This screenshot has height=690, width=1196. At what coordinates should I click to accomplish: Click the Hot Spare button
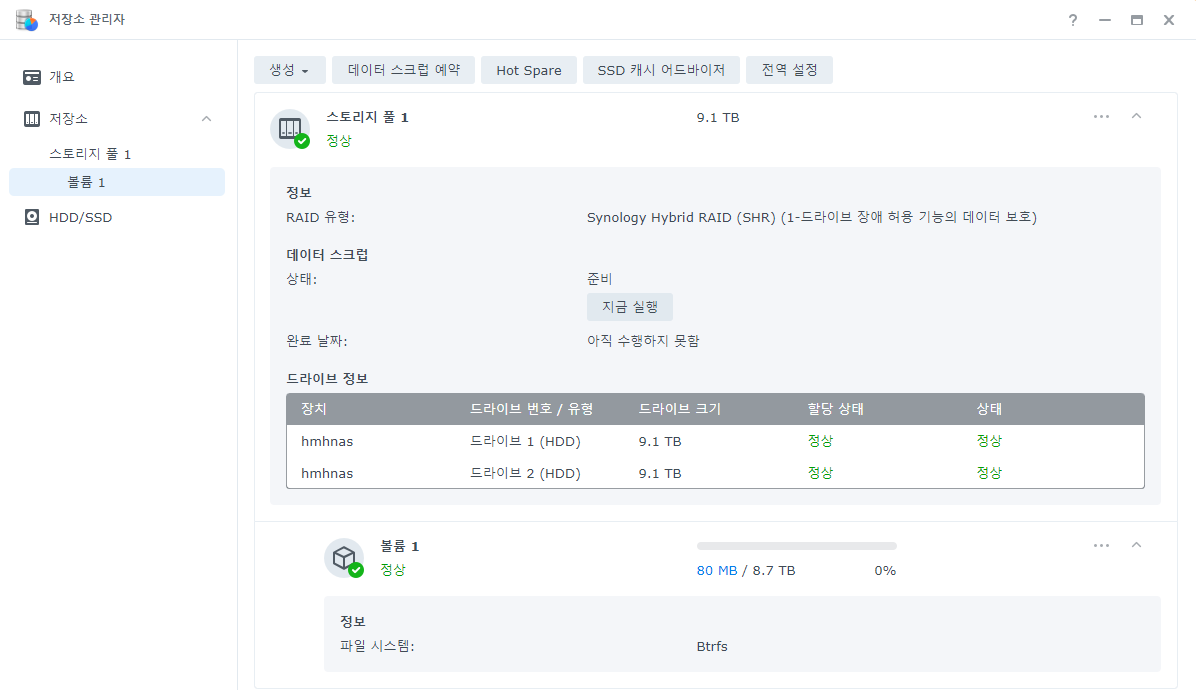click(529, 70)
